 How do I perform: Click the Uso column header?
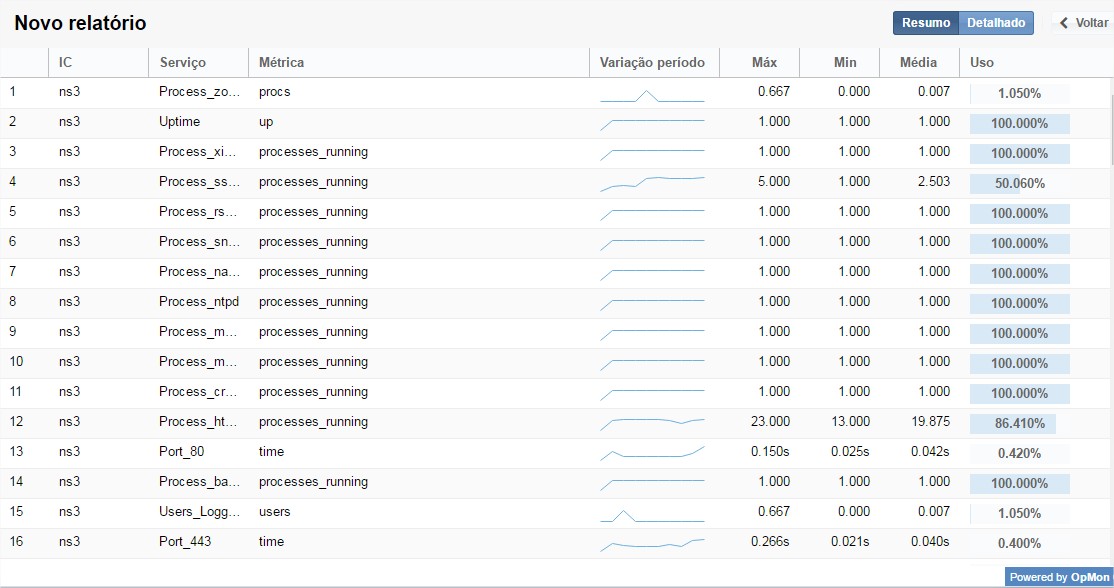click(x=982, y=62)
